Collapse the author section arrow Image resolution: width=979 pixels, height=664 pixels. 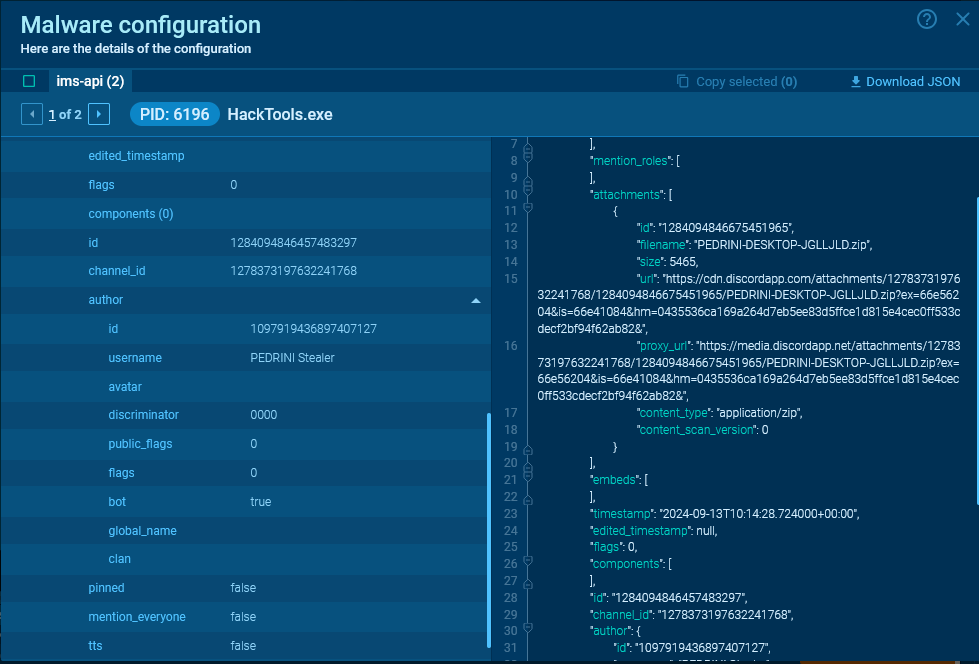tap(475, 300)
